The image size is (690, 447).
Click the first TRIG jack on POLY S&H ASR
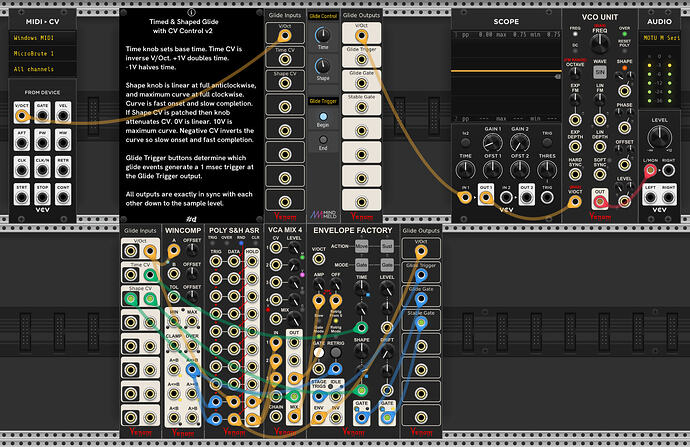[x=215, y=261]
